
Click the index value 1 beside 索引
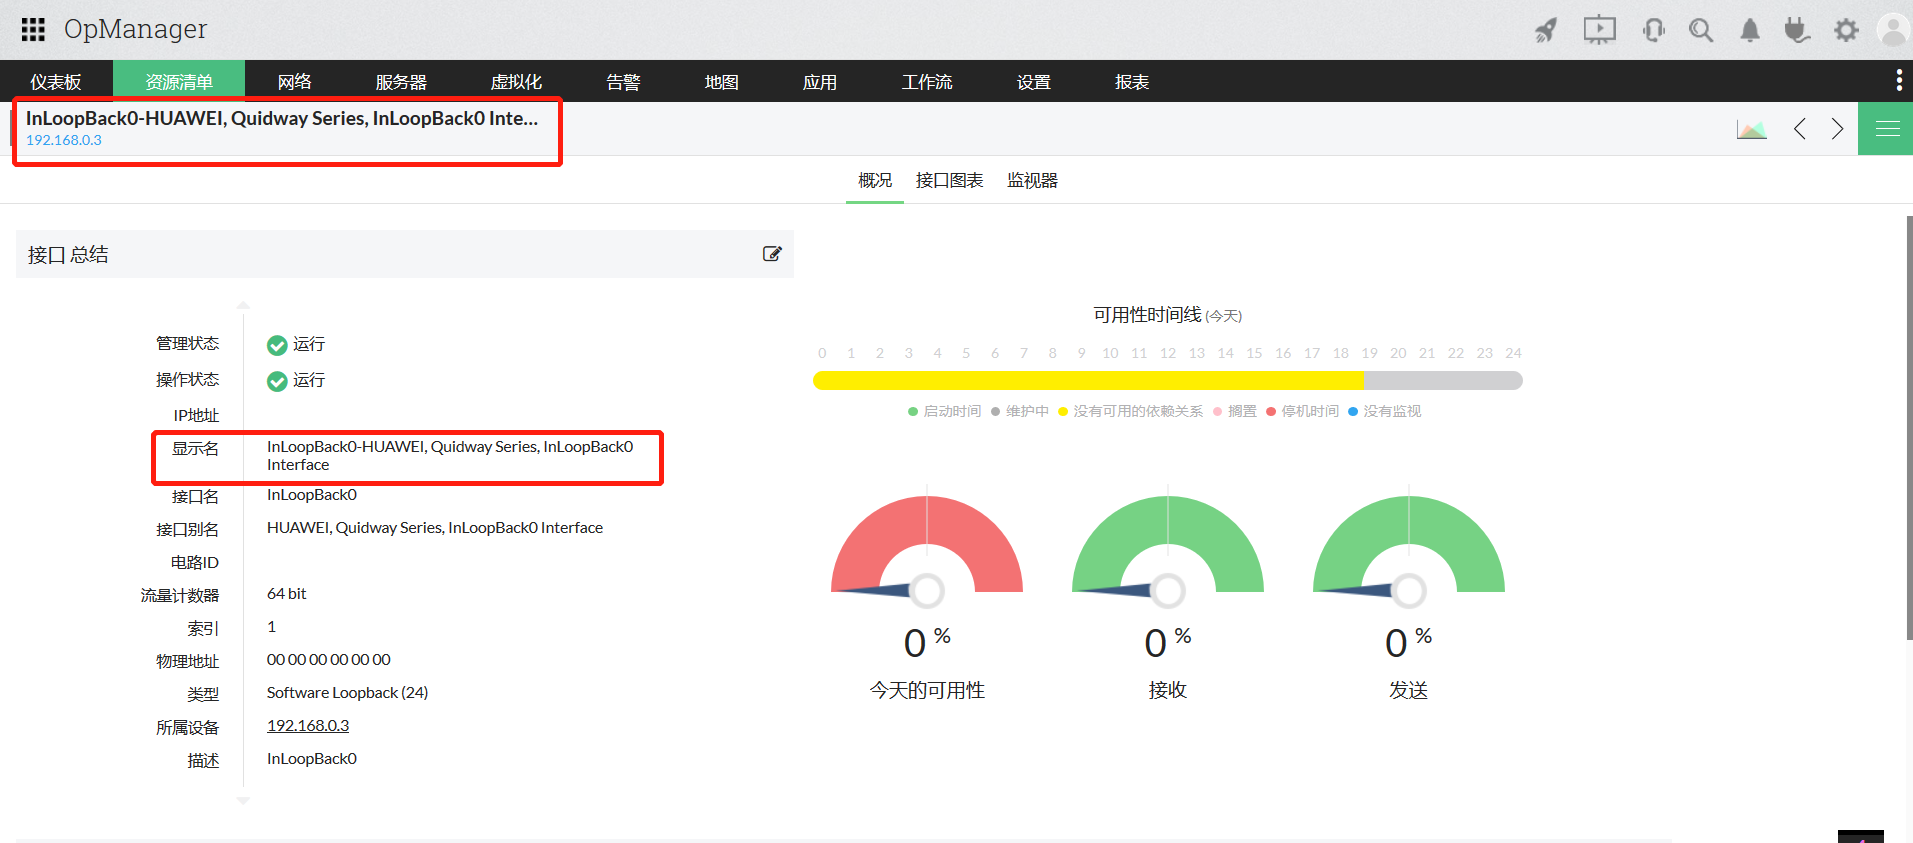pos(271,627)
